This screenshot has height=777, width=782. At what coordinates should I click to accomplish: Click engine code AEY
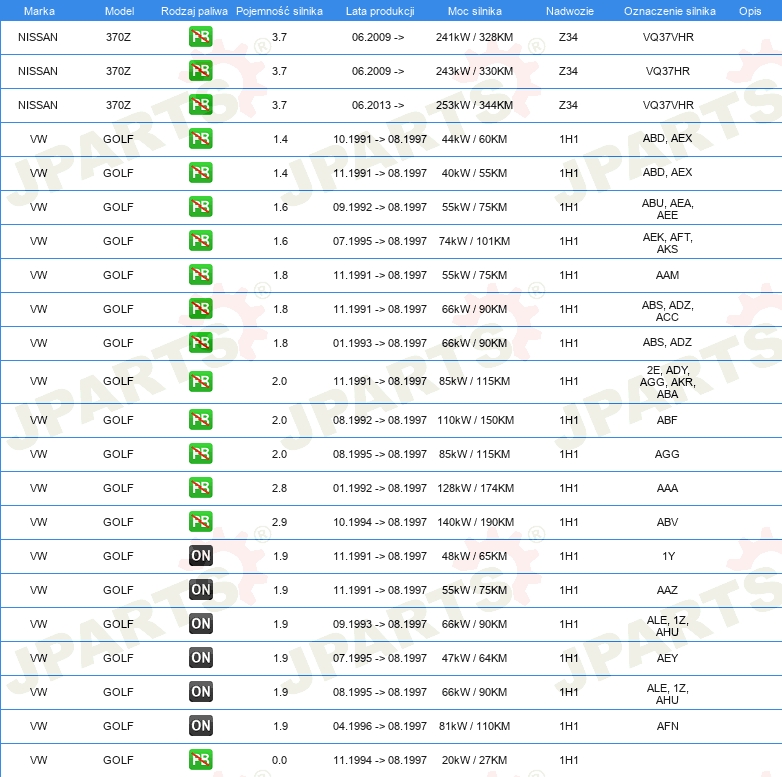click(667, 658)
